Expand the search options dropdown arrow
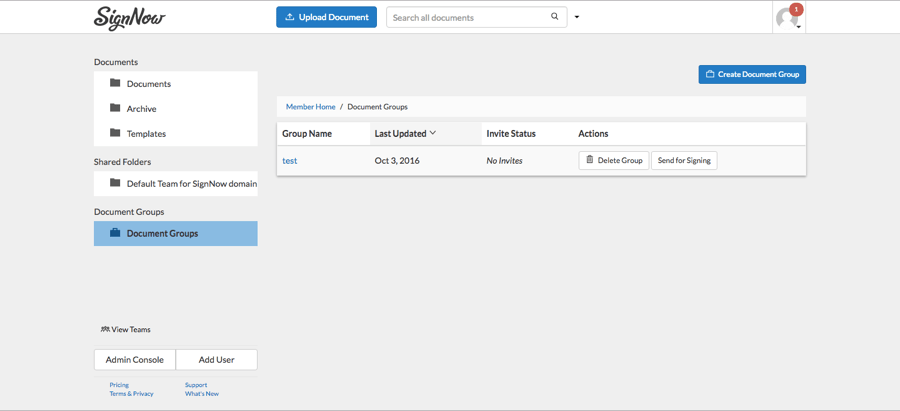The height and width of the screenshot is (411, 900). tap(577, 17)
